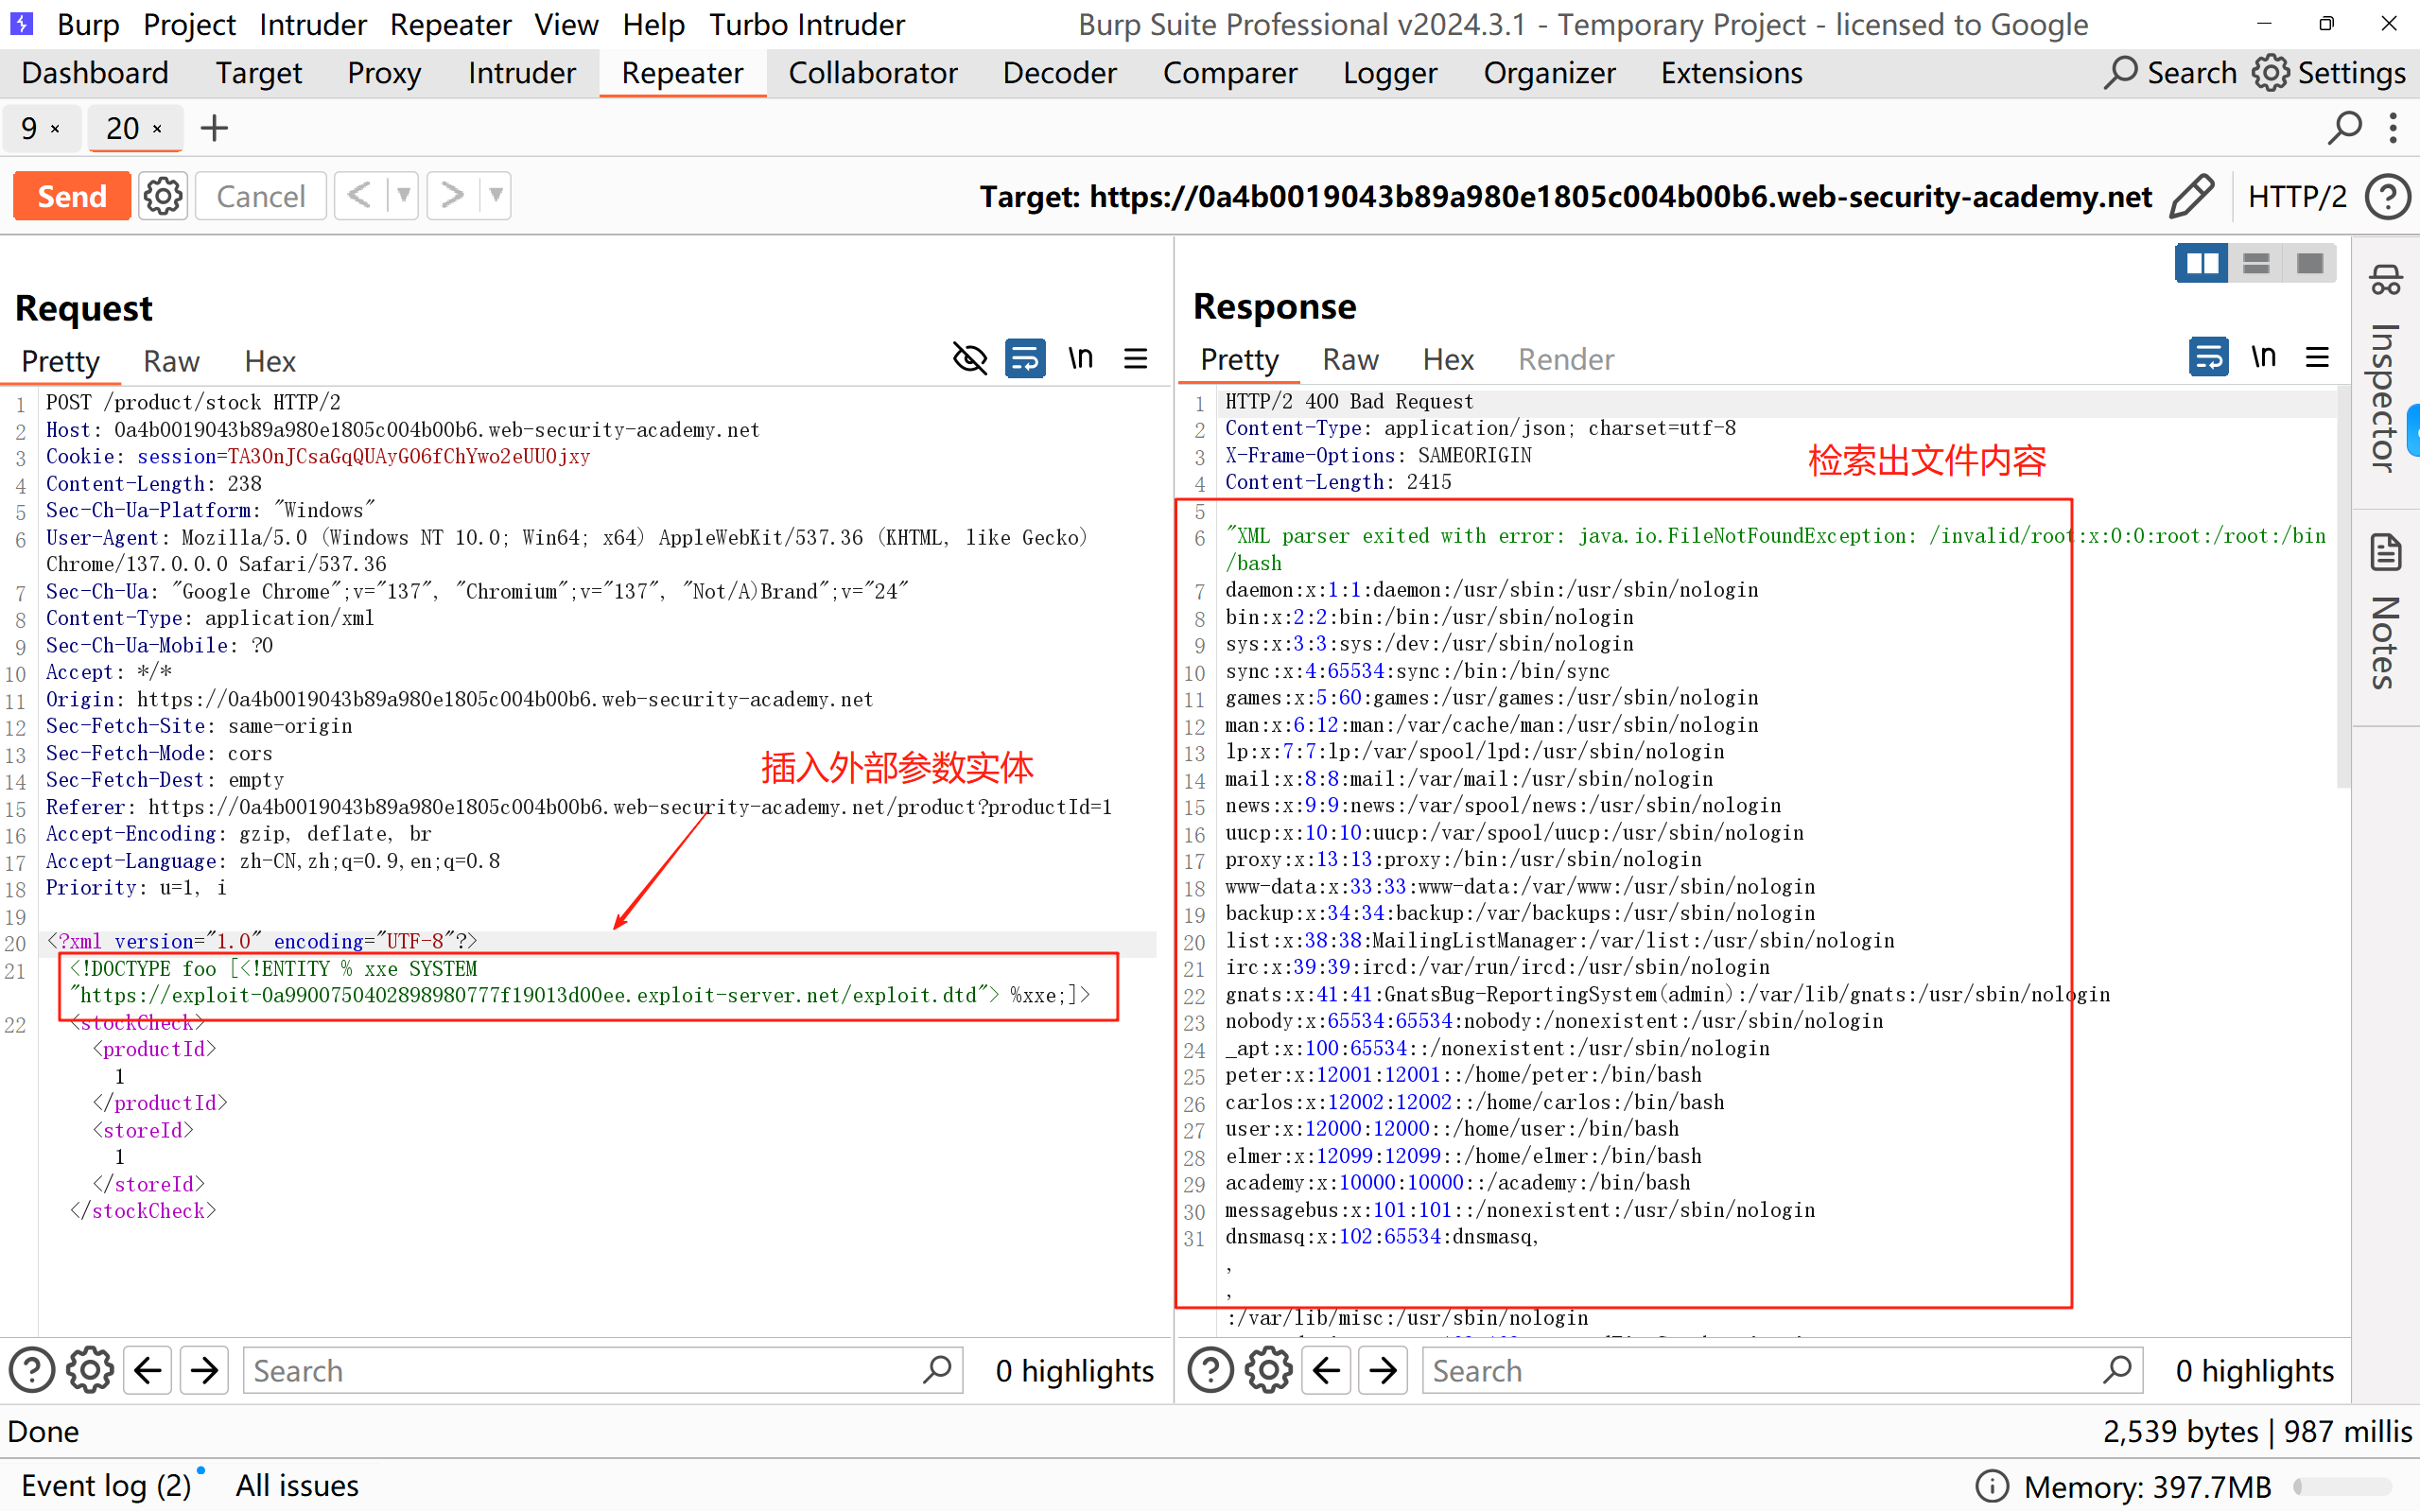Click the Repeater tab search magnifier
The height and width of the screenshot is (1512, 2420).
click(2344, 128)
